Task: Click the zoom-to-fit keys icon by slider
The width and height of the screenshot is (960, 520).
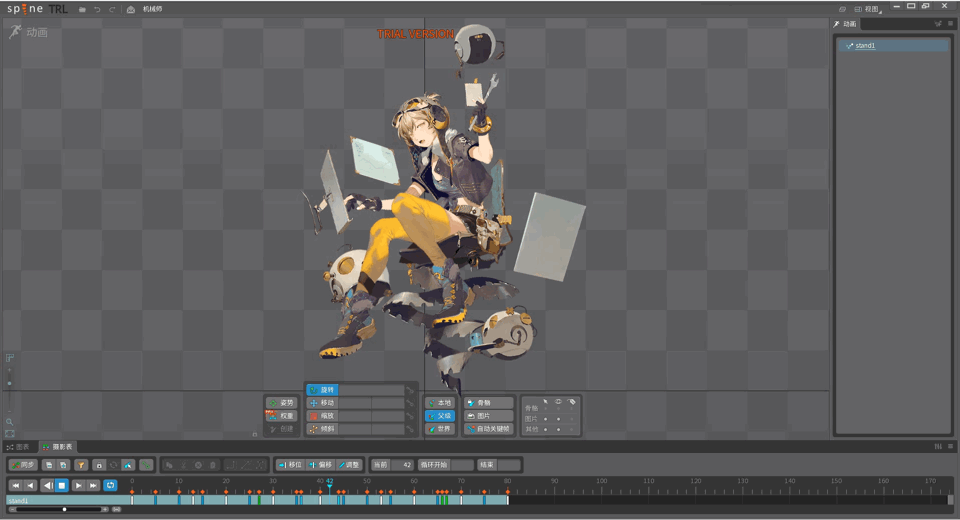Action: (116, 510)
